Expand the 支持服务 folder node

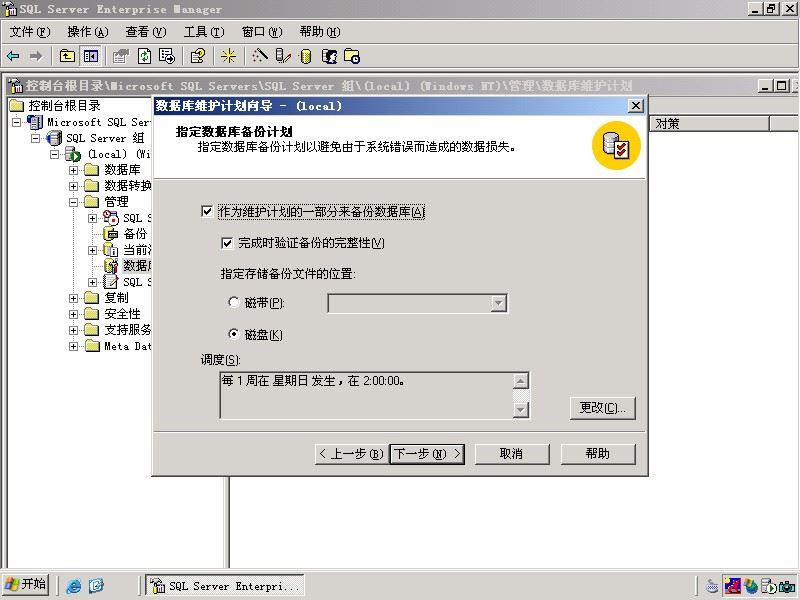(73, 330)
